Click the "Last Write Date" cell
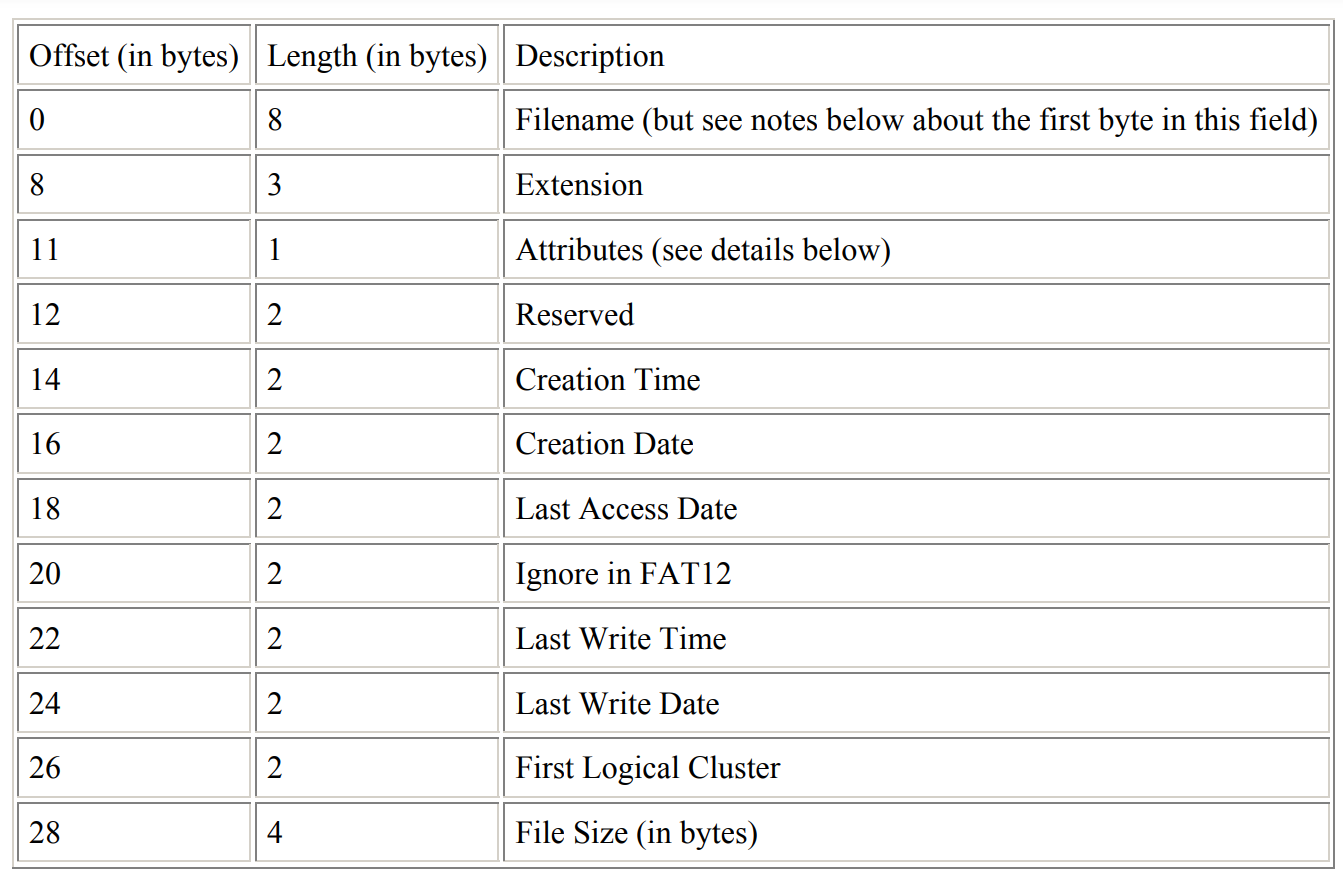 coord(617,704)
